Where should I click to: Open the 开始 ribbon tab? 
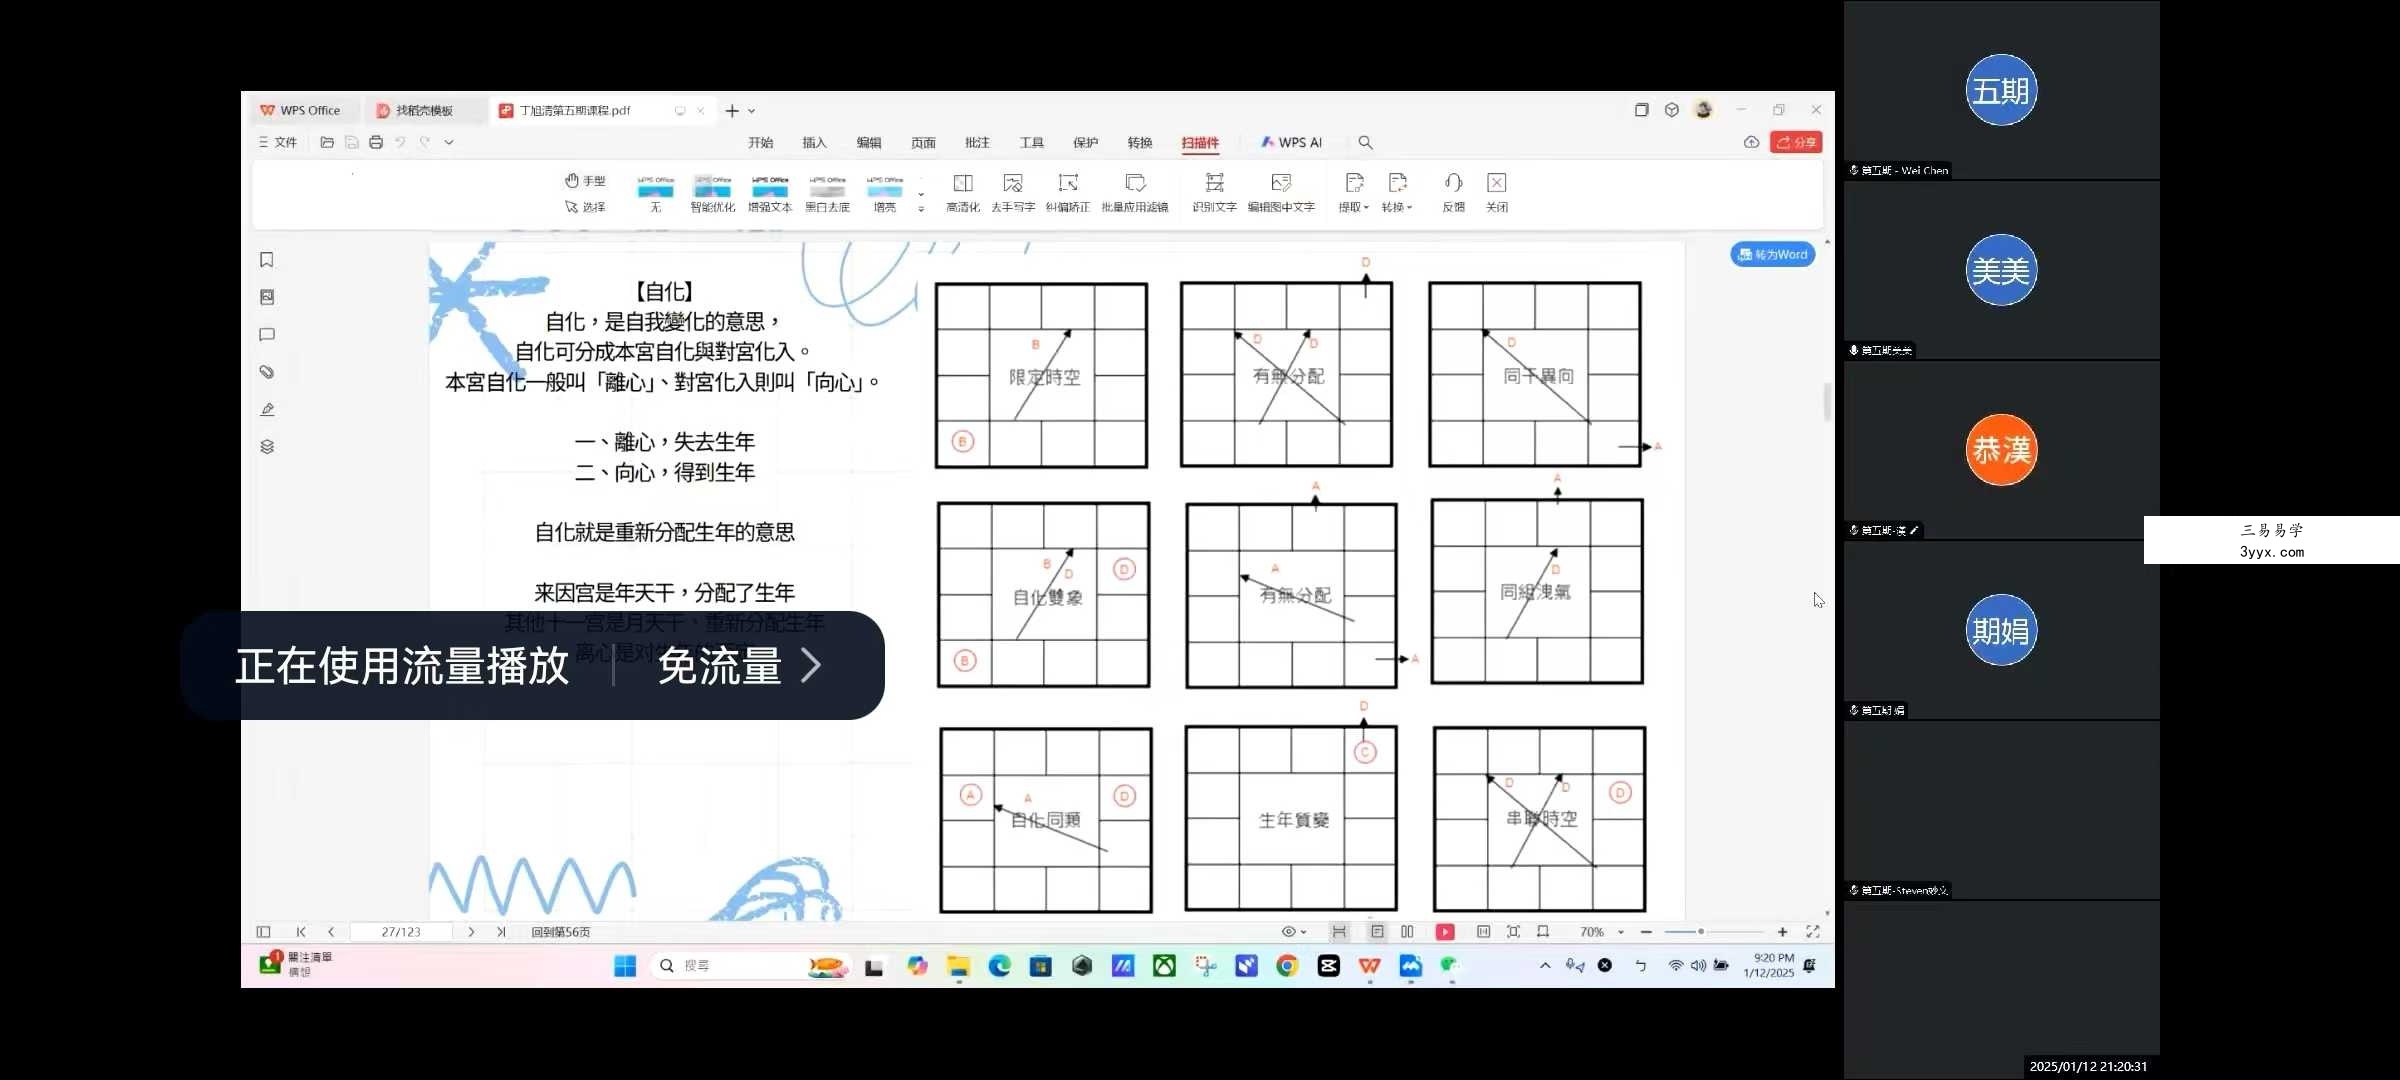coord(761,142)
